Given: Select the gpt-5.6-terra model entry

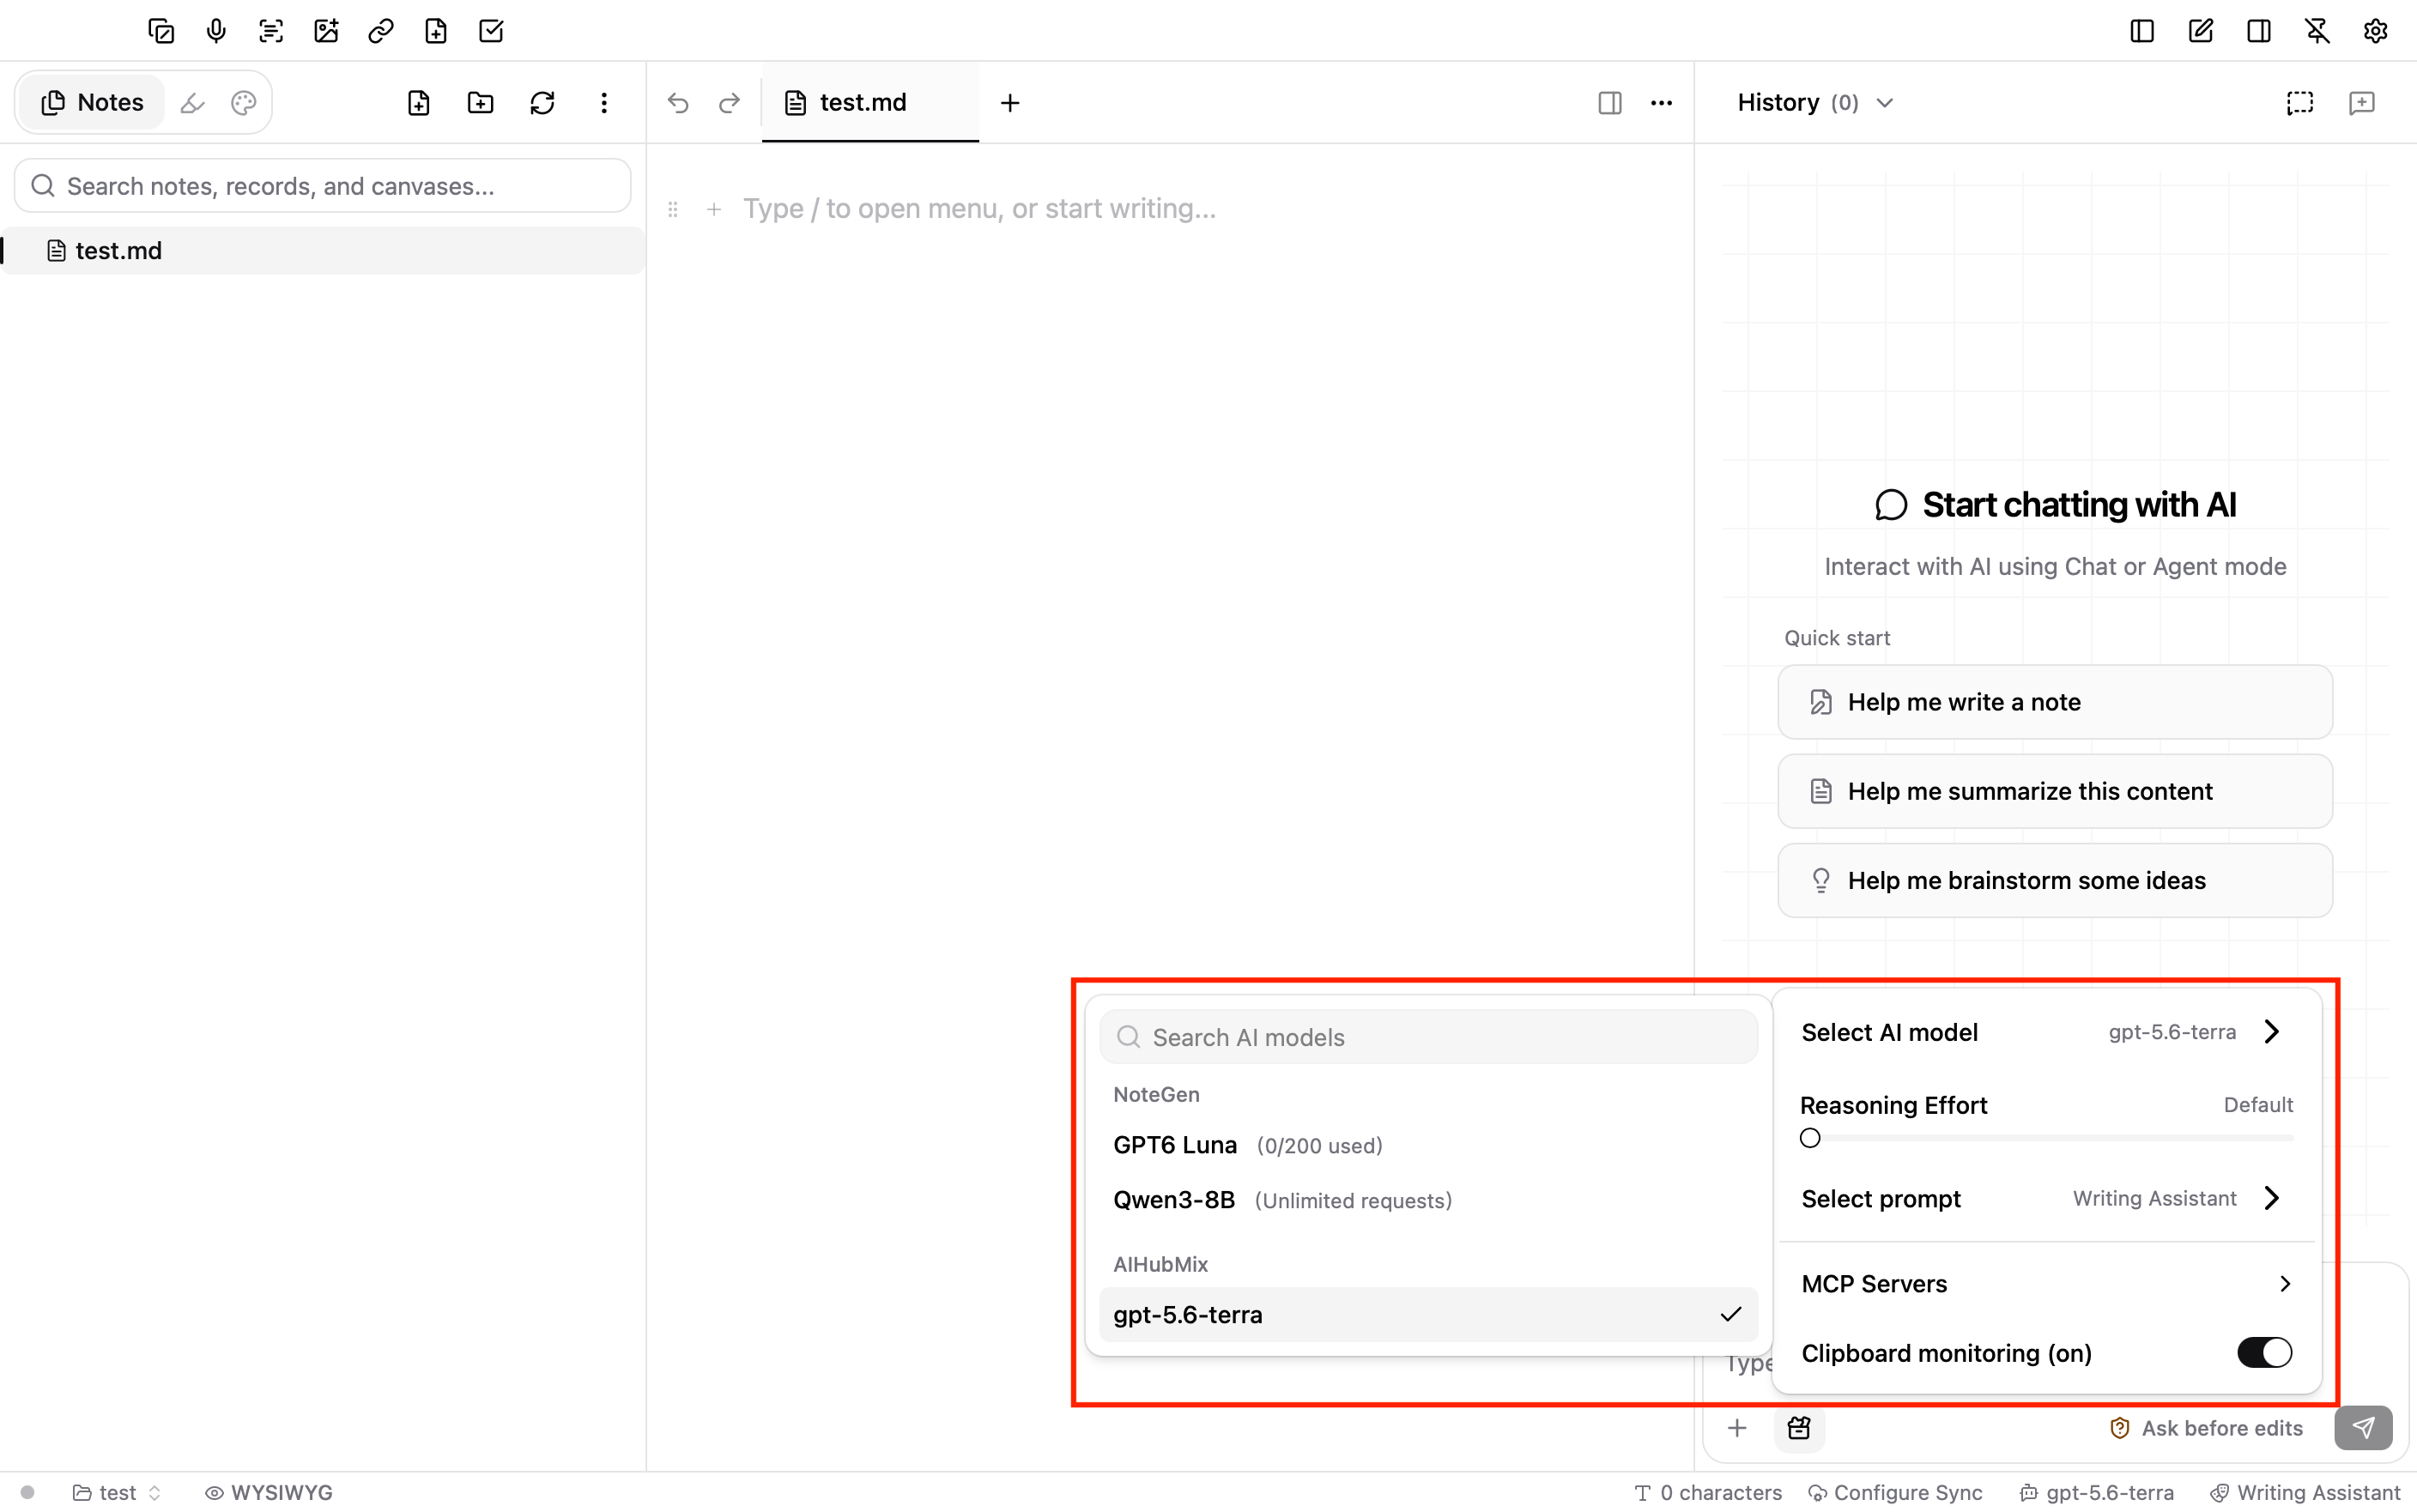Looking at the screenshot, I should tap(1428, 1315).
